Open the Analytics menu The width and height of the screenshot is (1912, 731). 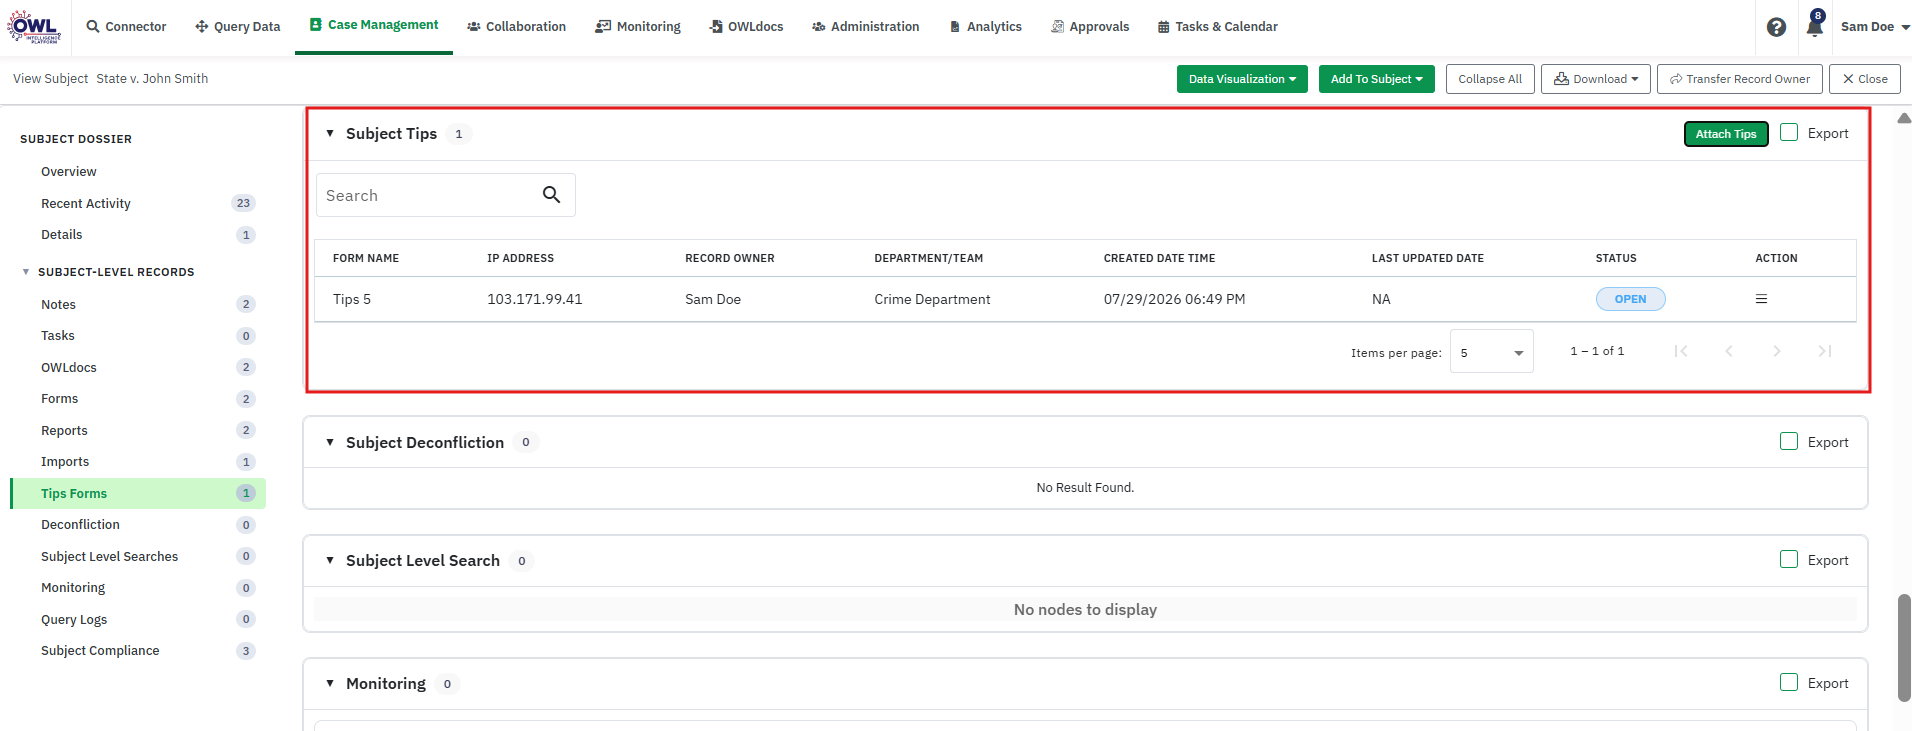pyautogui.click(x=985, y=27)
